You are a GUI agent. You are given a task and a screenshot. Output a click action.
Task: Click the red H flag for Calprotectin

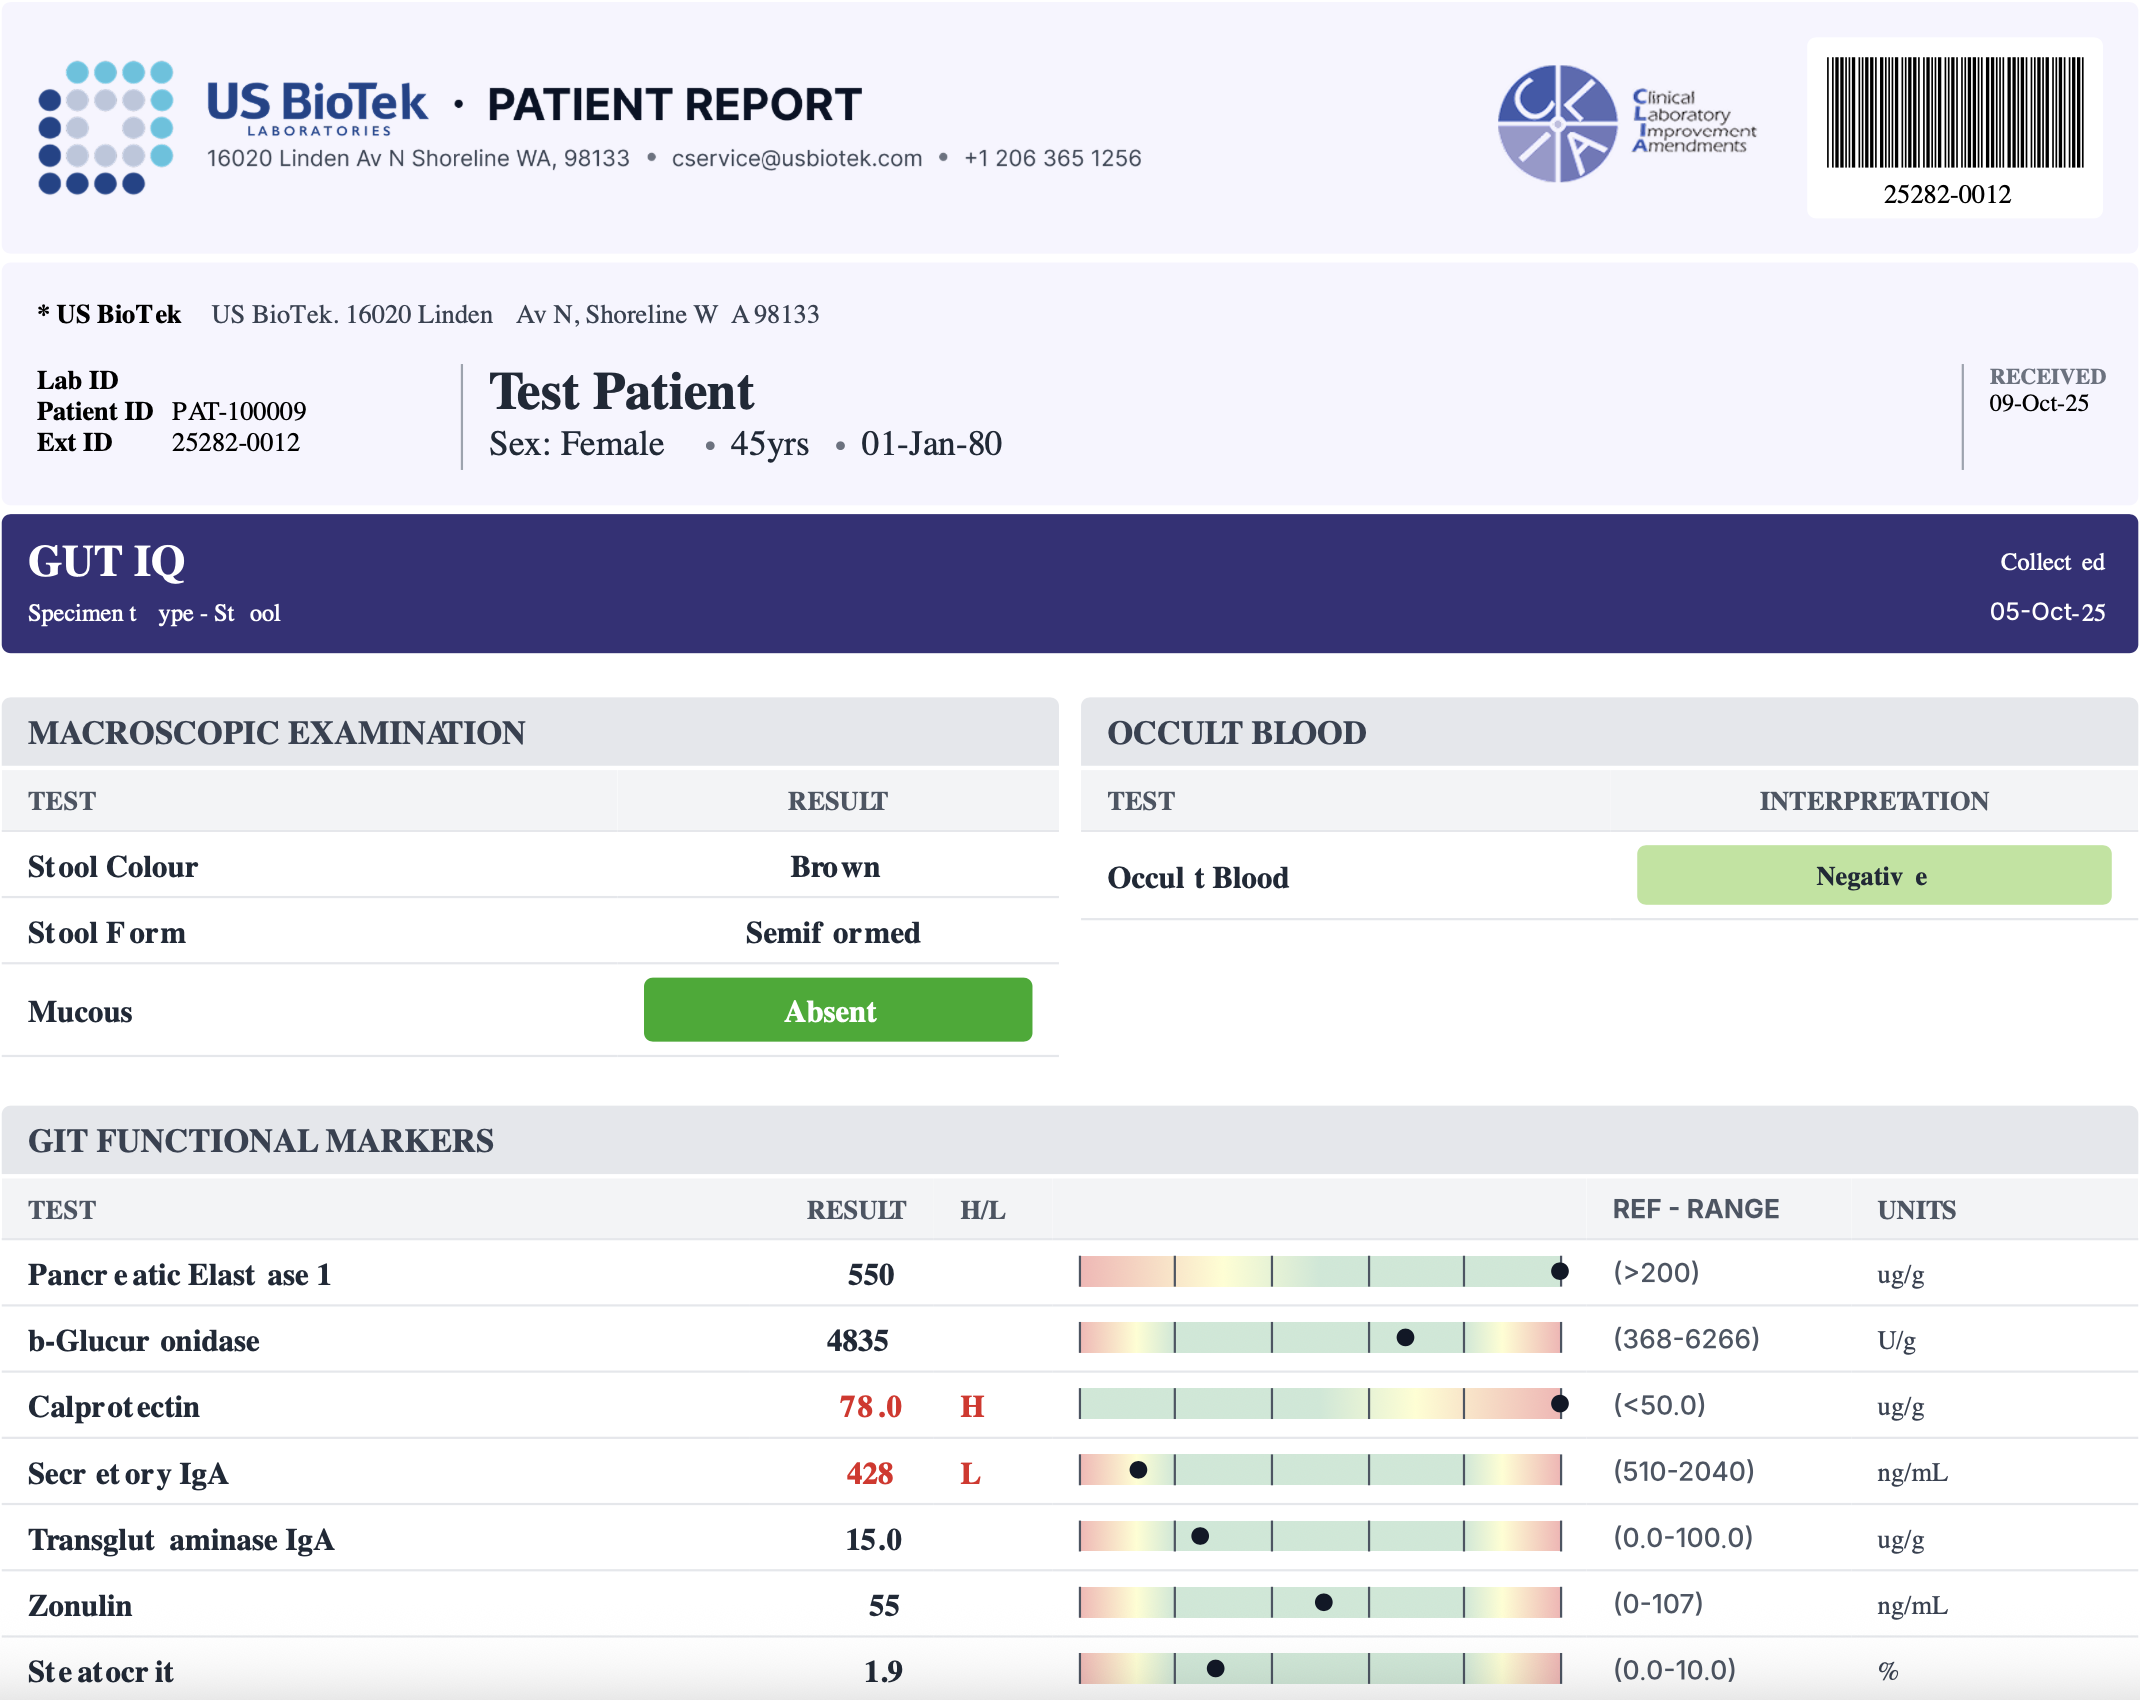972,1407
